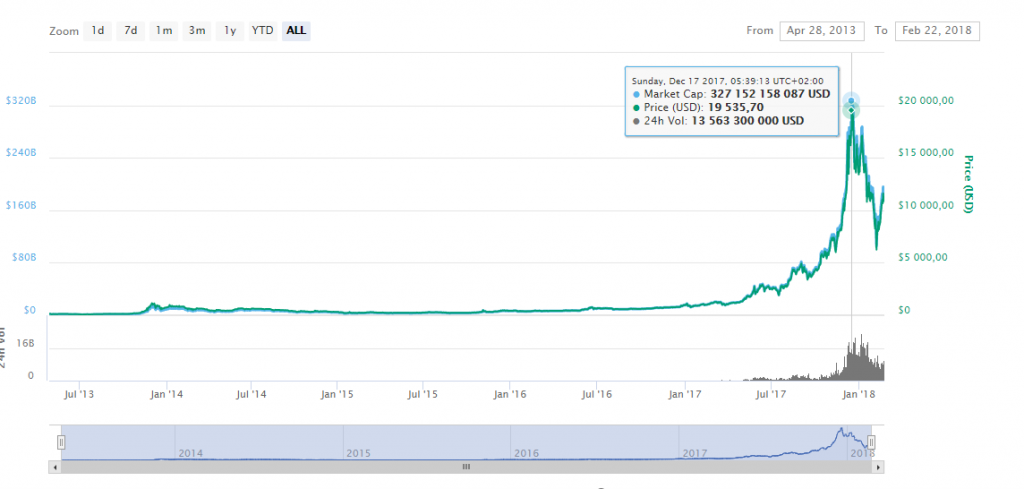Click the Market Cap blue dot in tooltip
The width and height of the screenshot is (1024, 489).
[636, 93]
